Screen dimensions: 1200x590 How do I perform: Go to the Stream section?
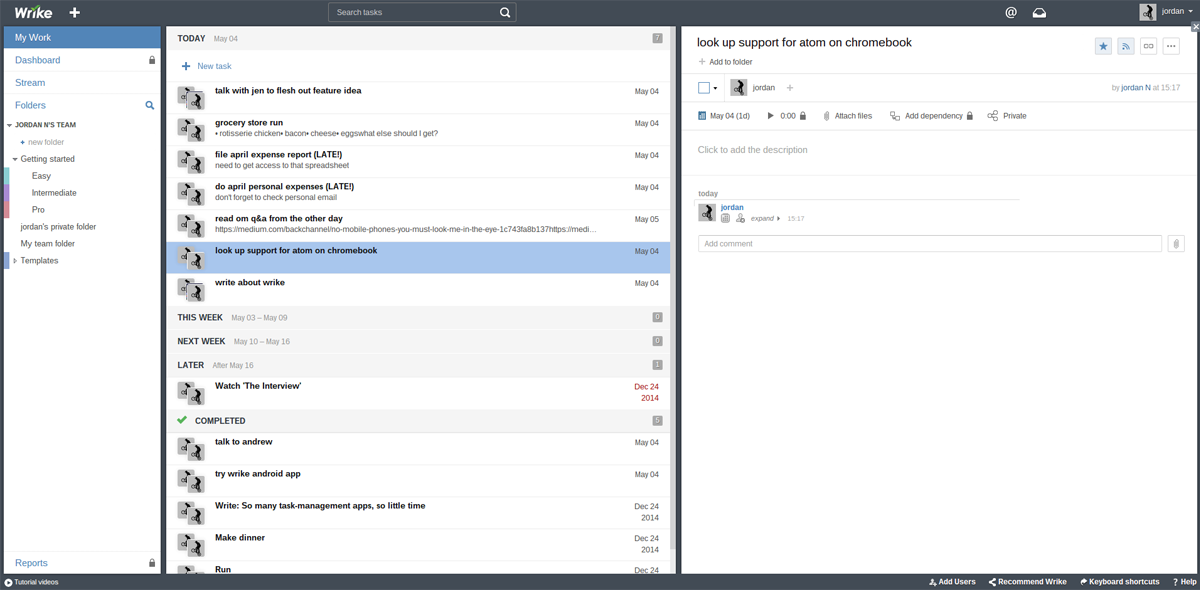pos(30,83)
